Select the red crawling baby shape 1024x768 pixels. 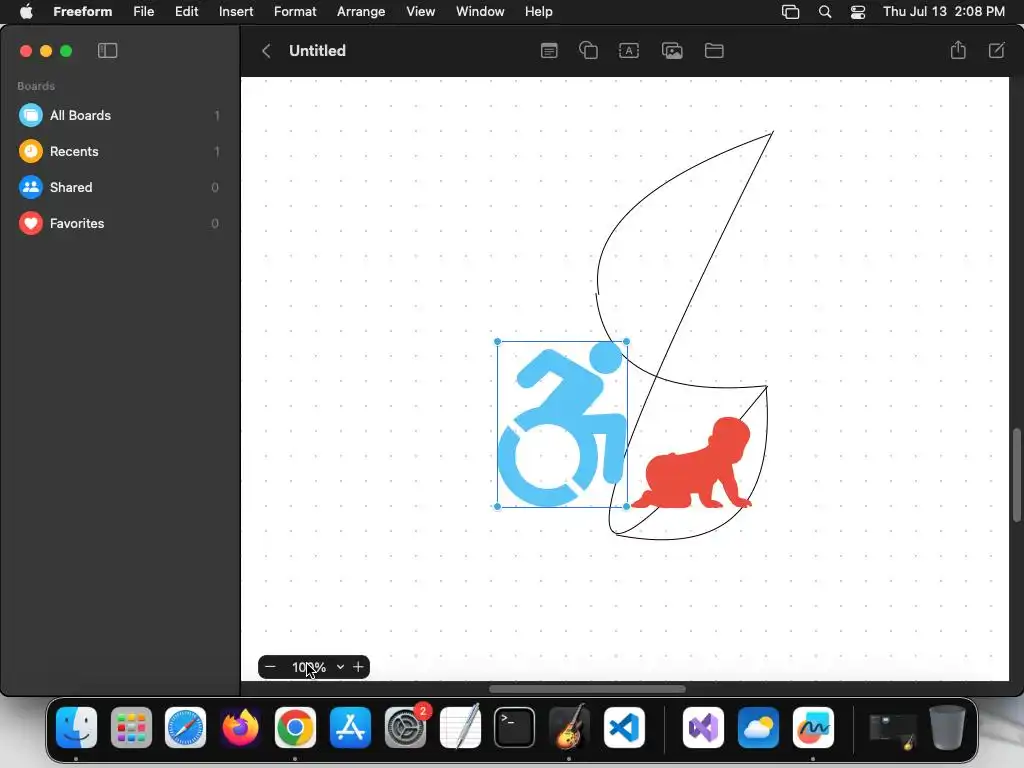tap(692, 463)
